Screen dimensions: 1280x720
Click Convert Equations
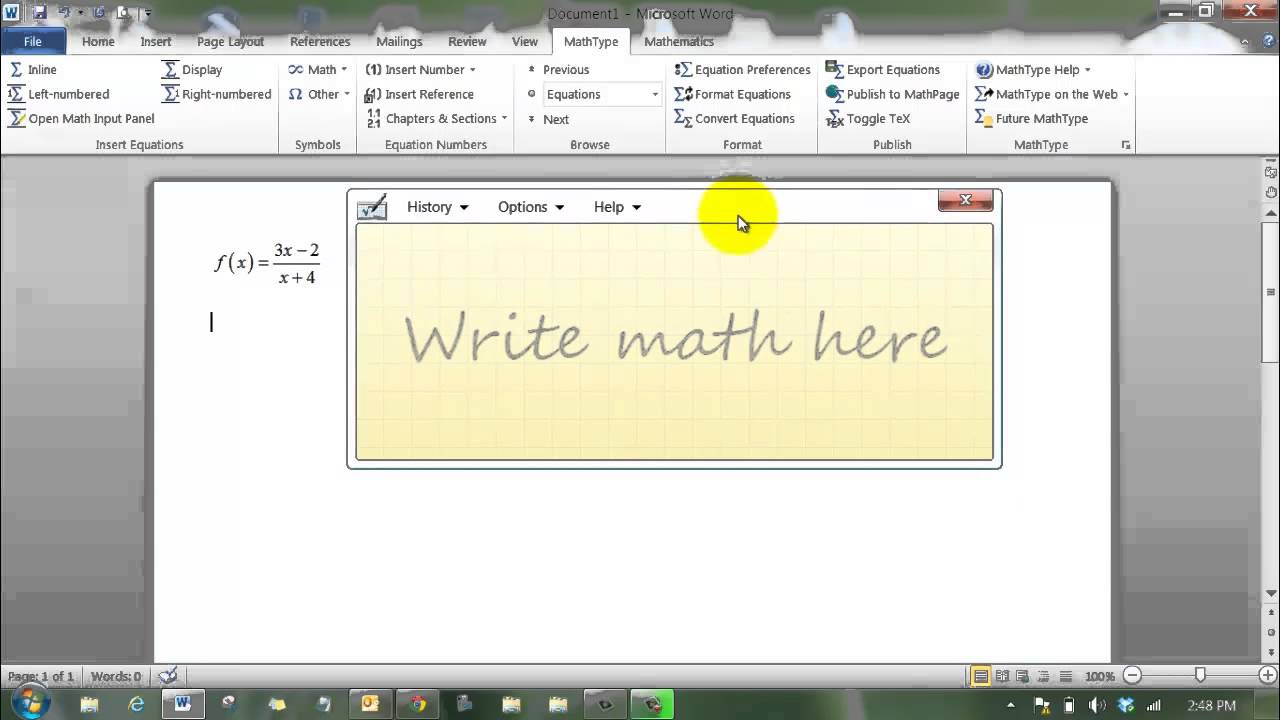[x=734, y=118]
